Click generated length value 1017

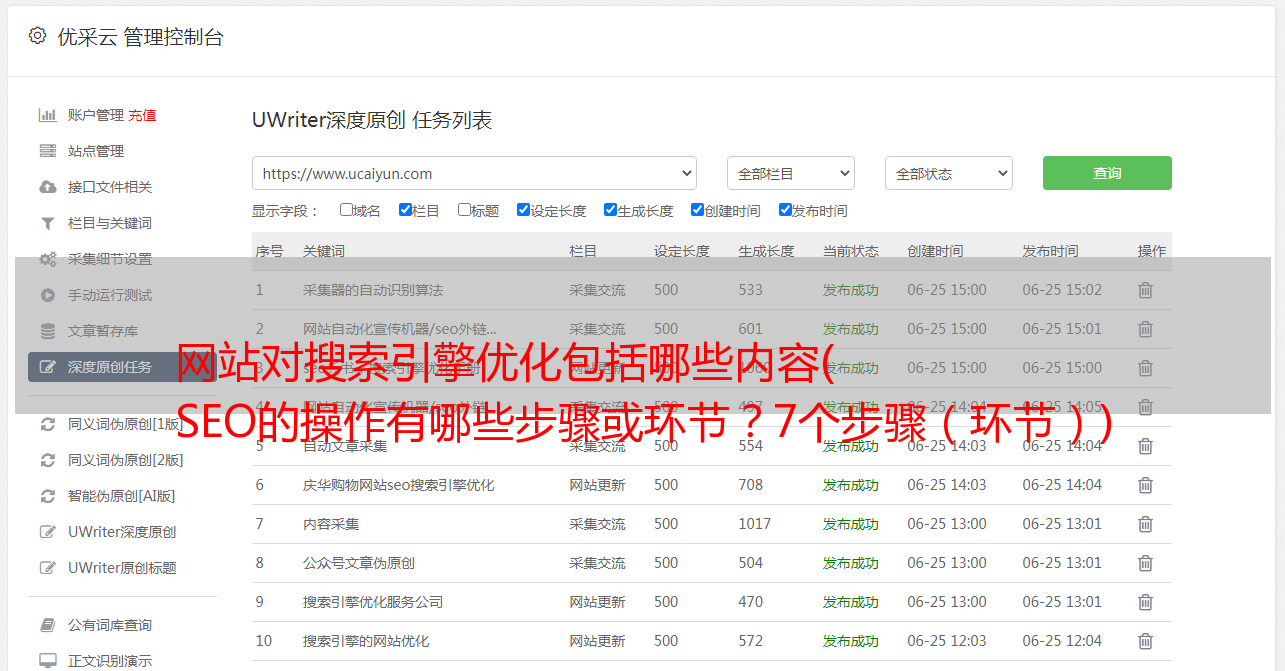pyautogui.click(x=755, y=524)
